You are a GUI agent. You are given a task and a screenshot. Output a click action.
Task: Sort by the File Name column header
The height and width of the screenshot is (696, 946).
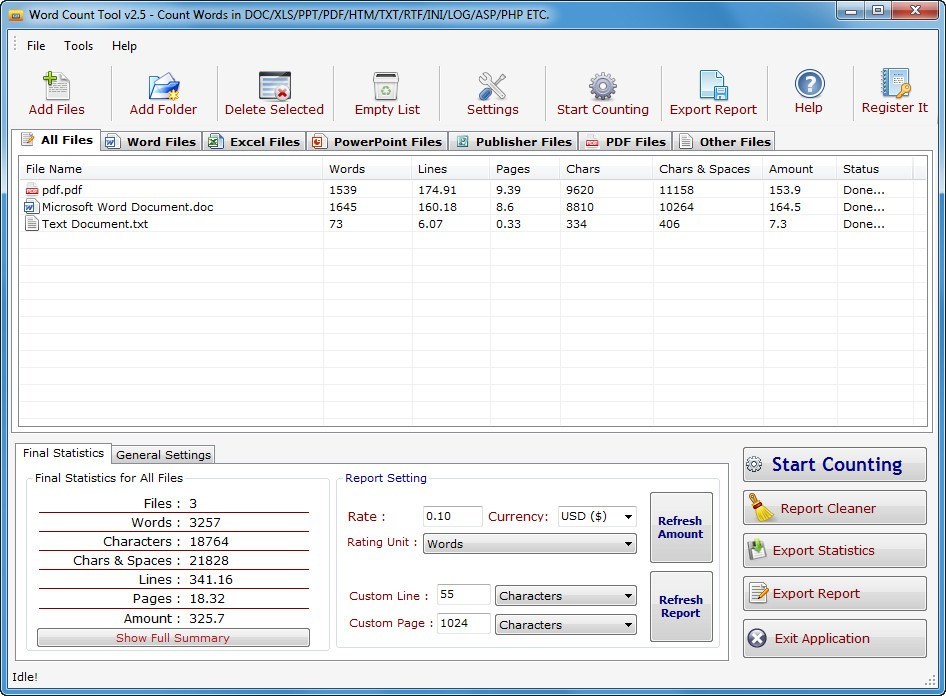tap(171, 169)
